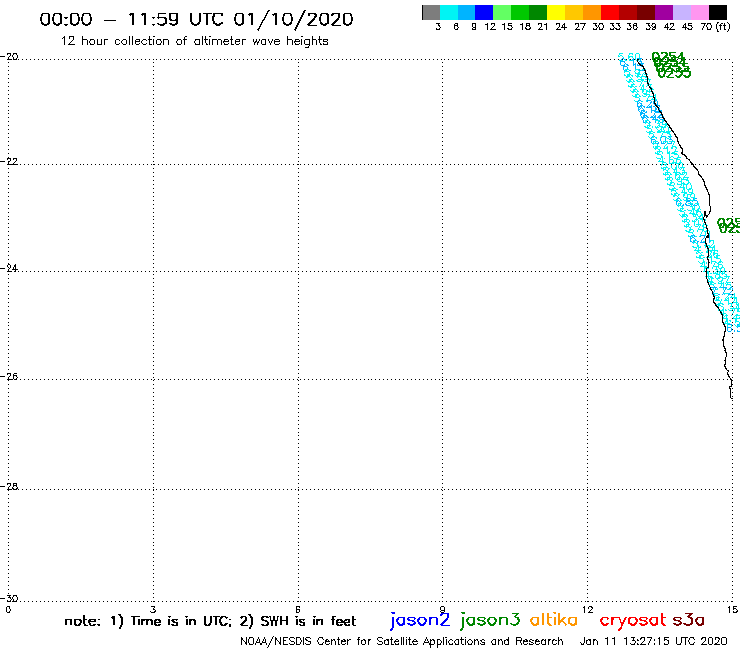Click the '12' longitude axis label
The image size is (740, 650).
tap(587, 609)
